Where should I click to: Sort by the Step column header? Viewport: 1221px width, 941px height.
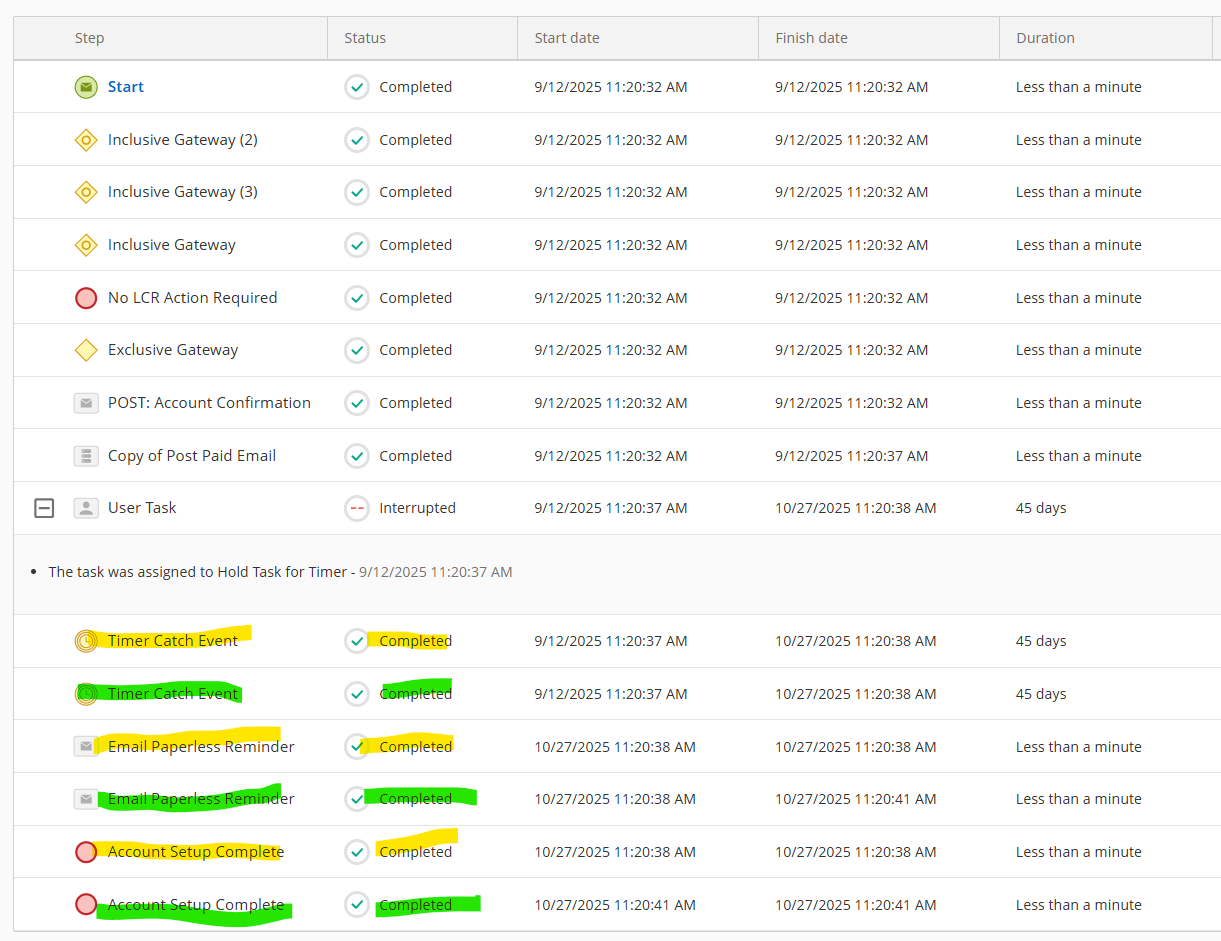coord(89,38)
